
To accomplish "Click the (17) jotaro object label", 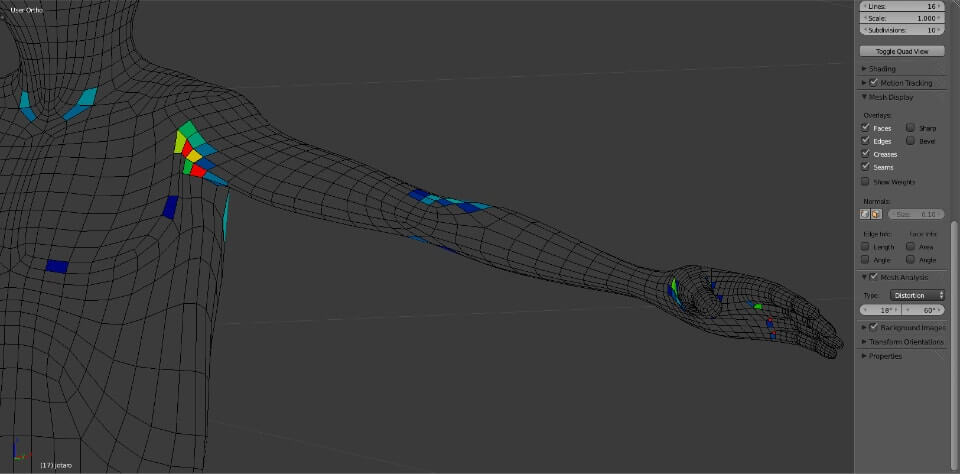I will (56, 465).
